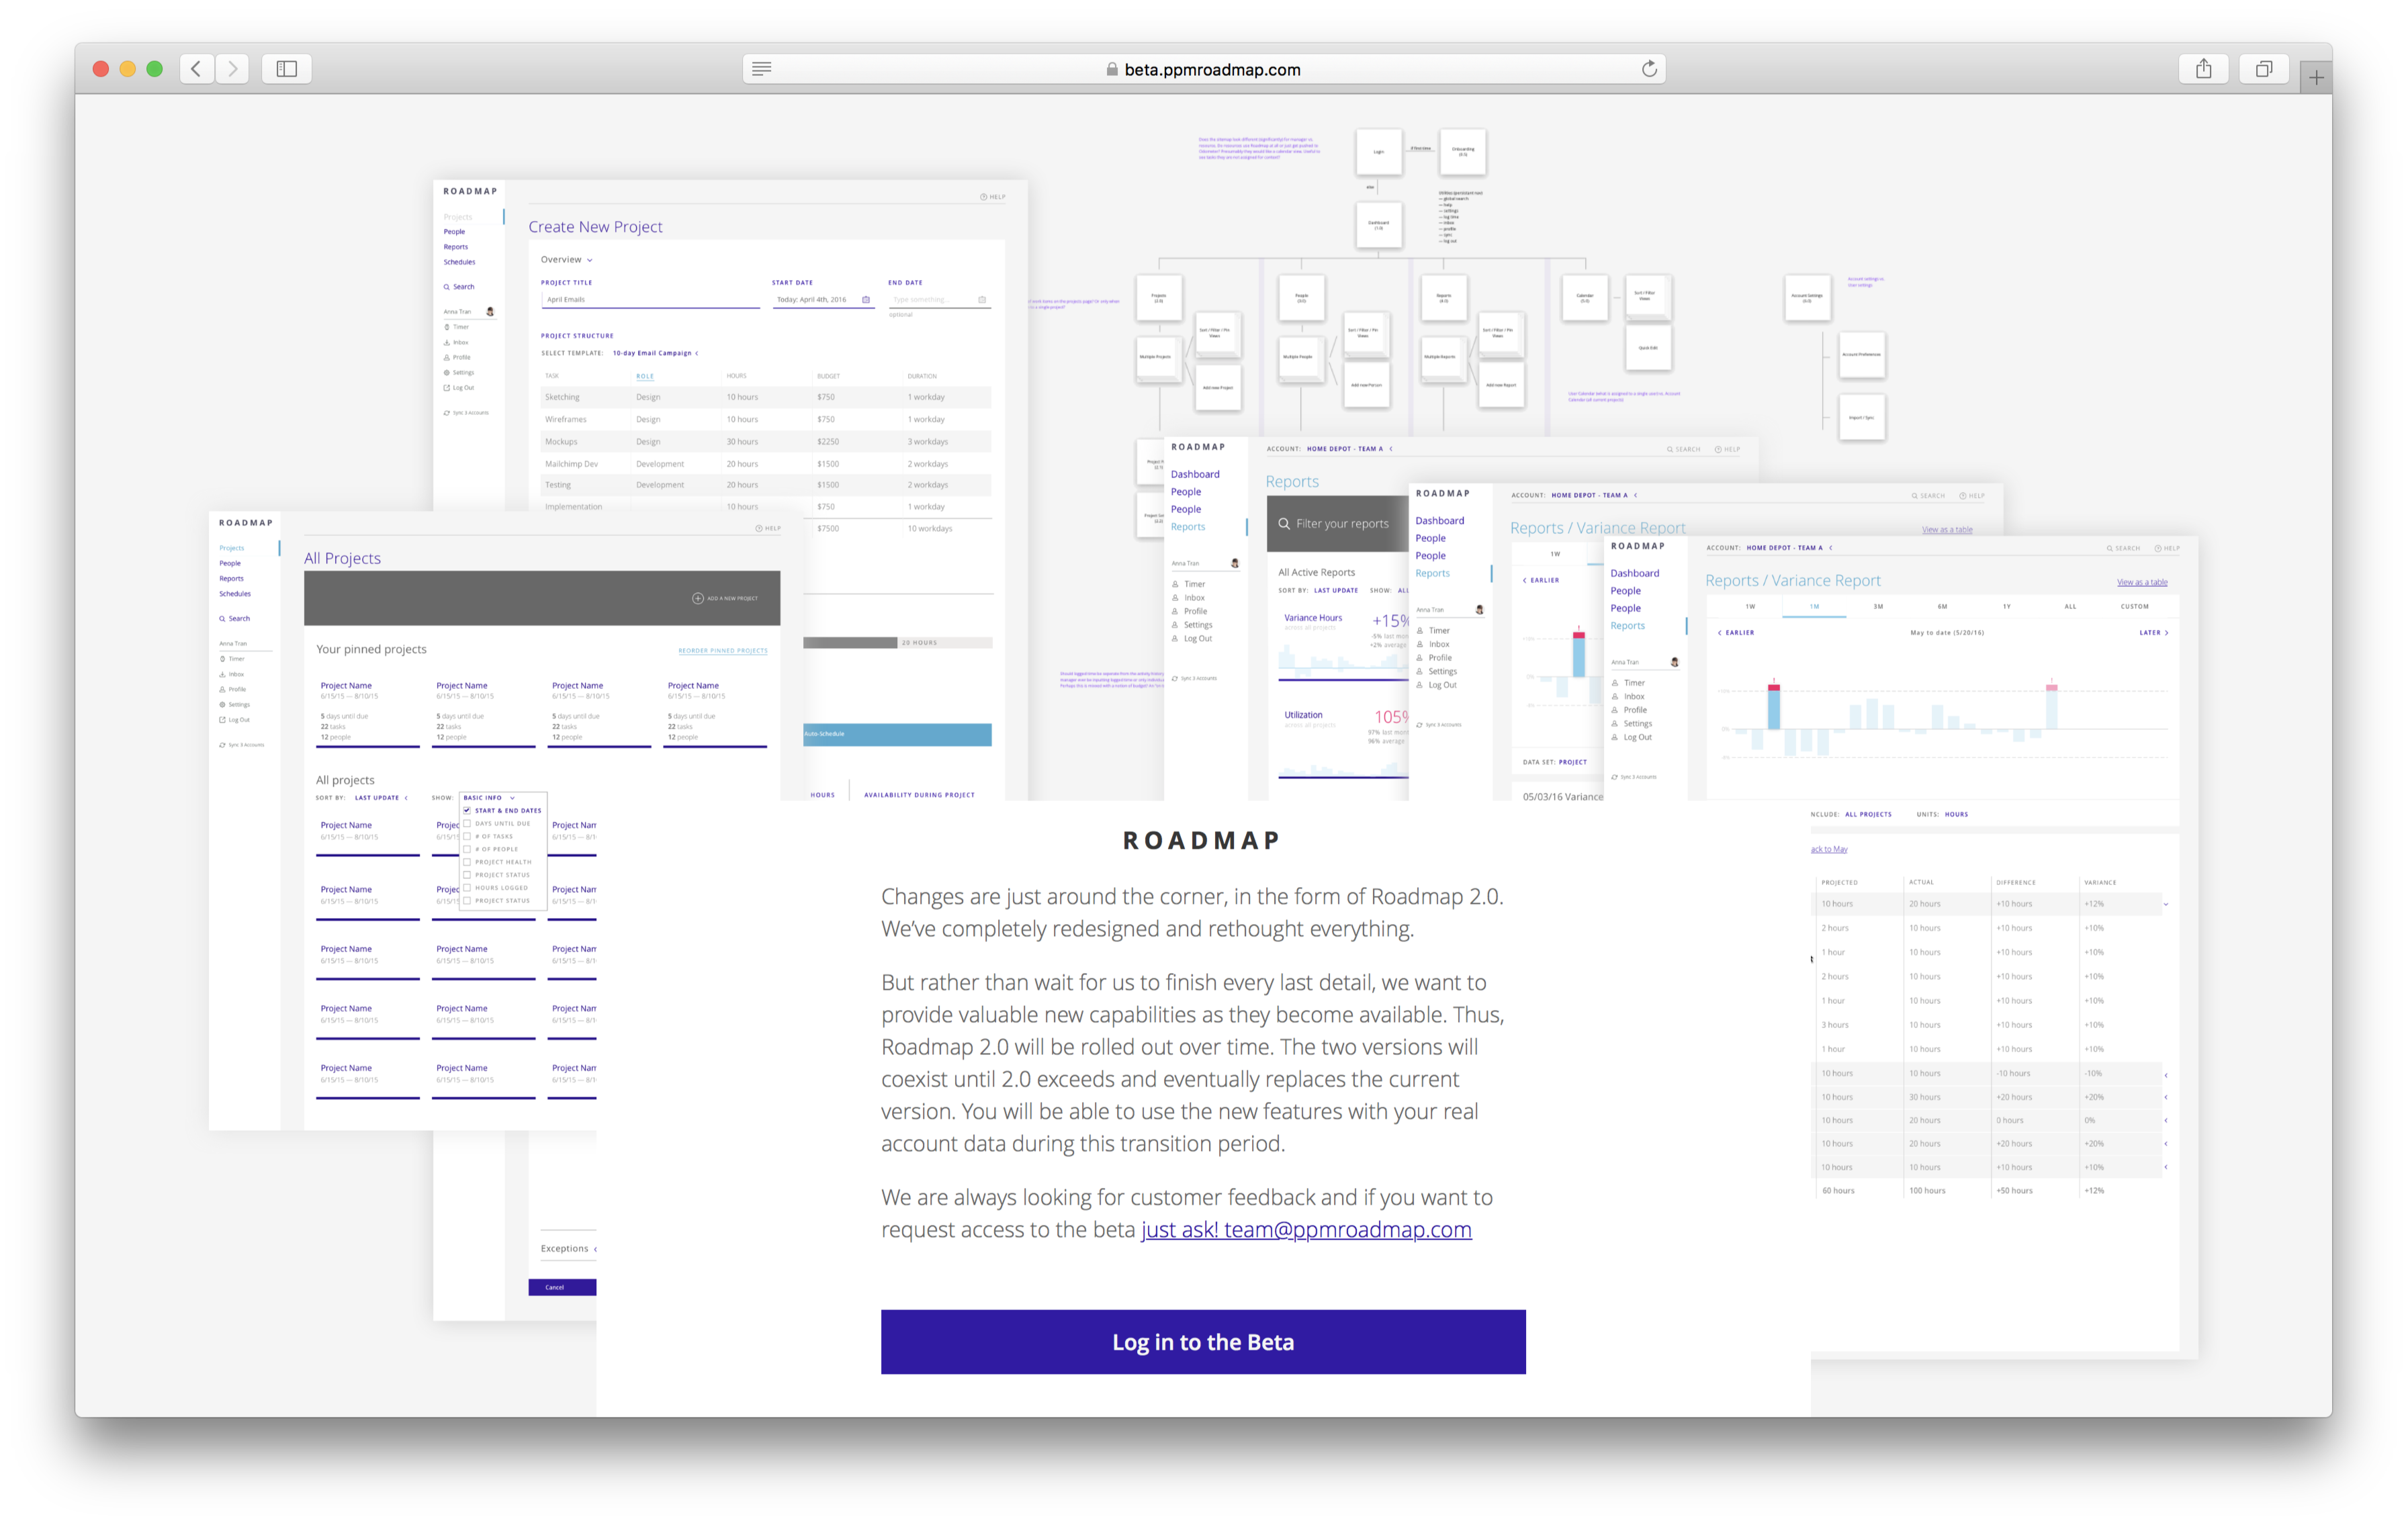Viewport: 2408px width, 1525px height.
Task: Click the reload page icon
Action: click(x=1649, y=69)
